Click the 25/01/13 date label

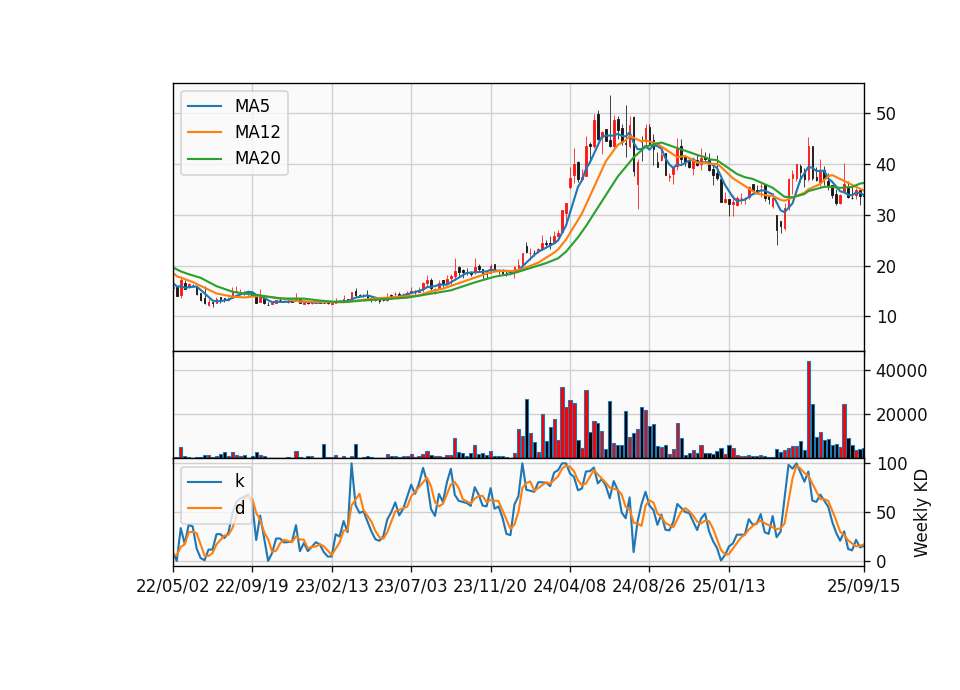click(x=729, y=586)
